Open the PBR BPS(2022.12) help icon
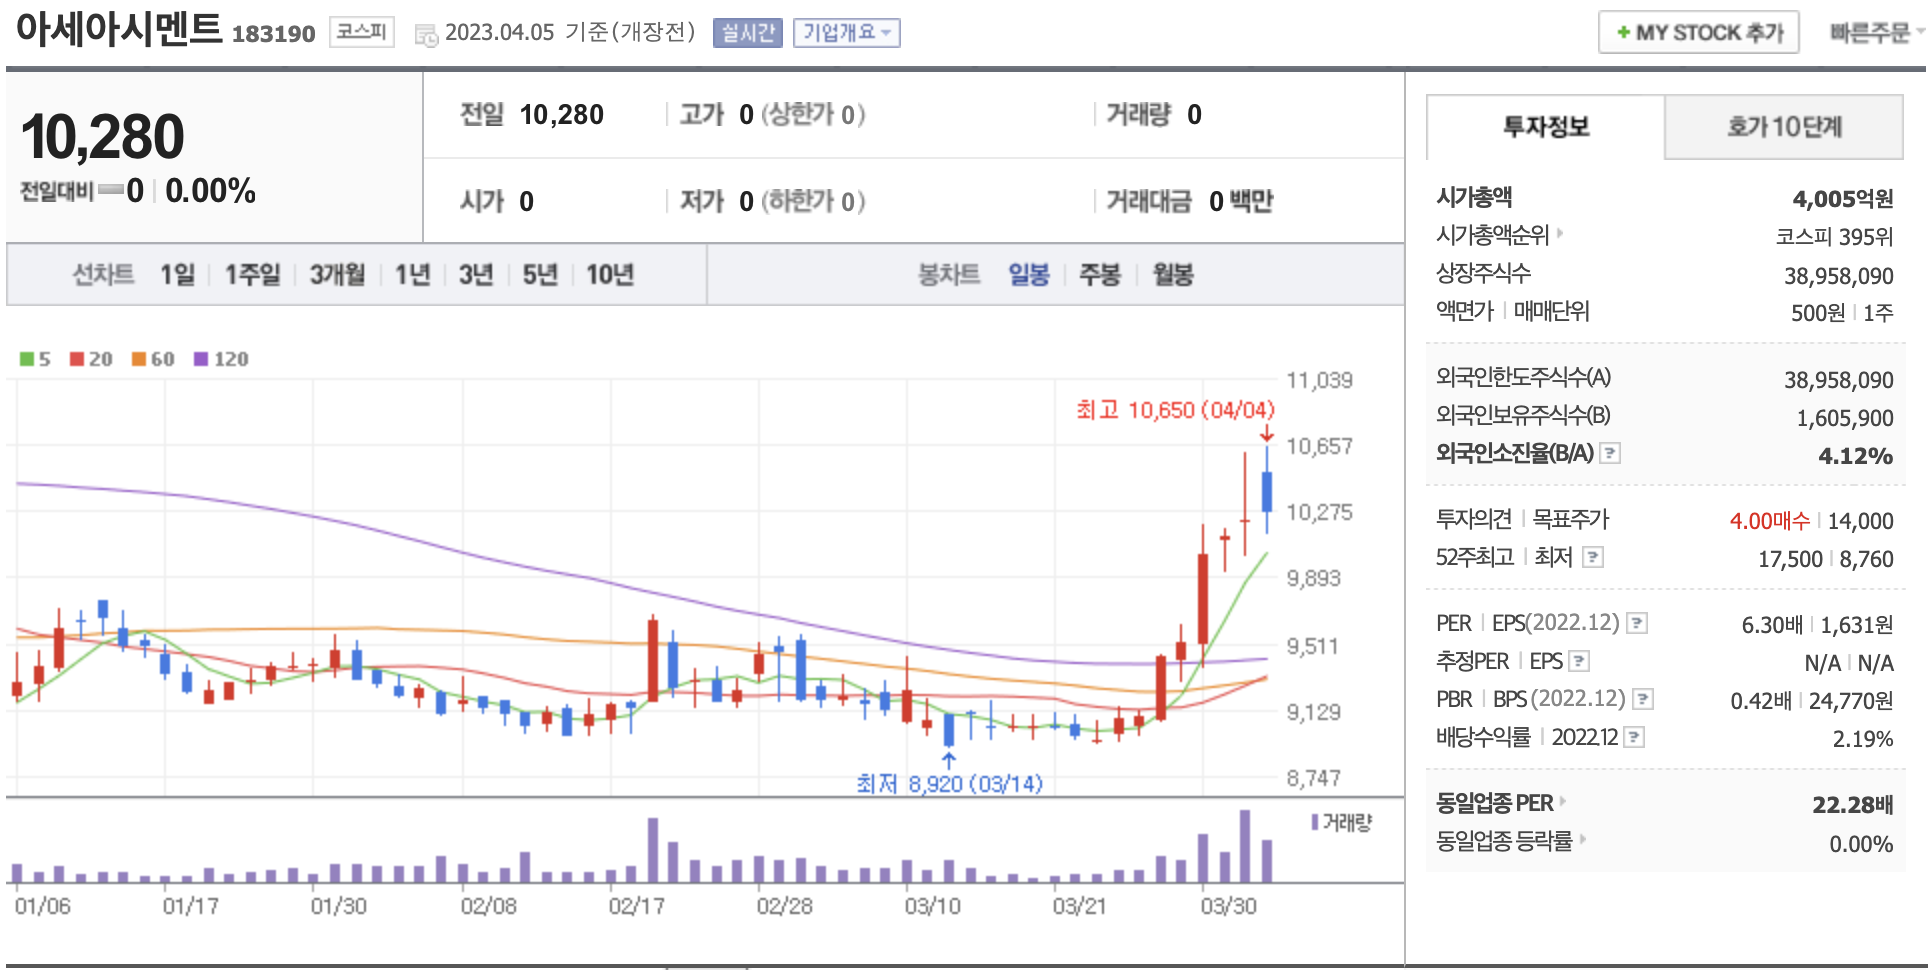1928x970 pixels. (x=1643, y=699)
